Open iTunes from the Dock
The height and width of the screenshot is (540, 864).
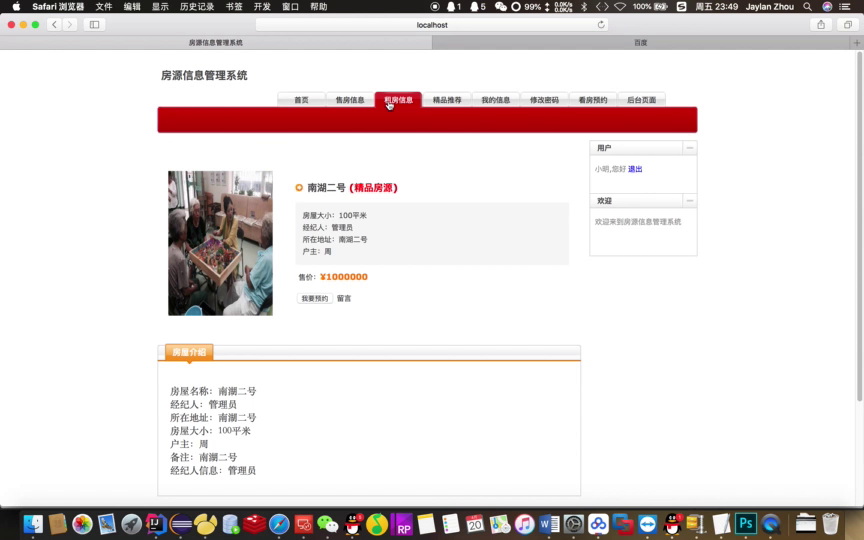click(x=524, y=523)
